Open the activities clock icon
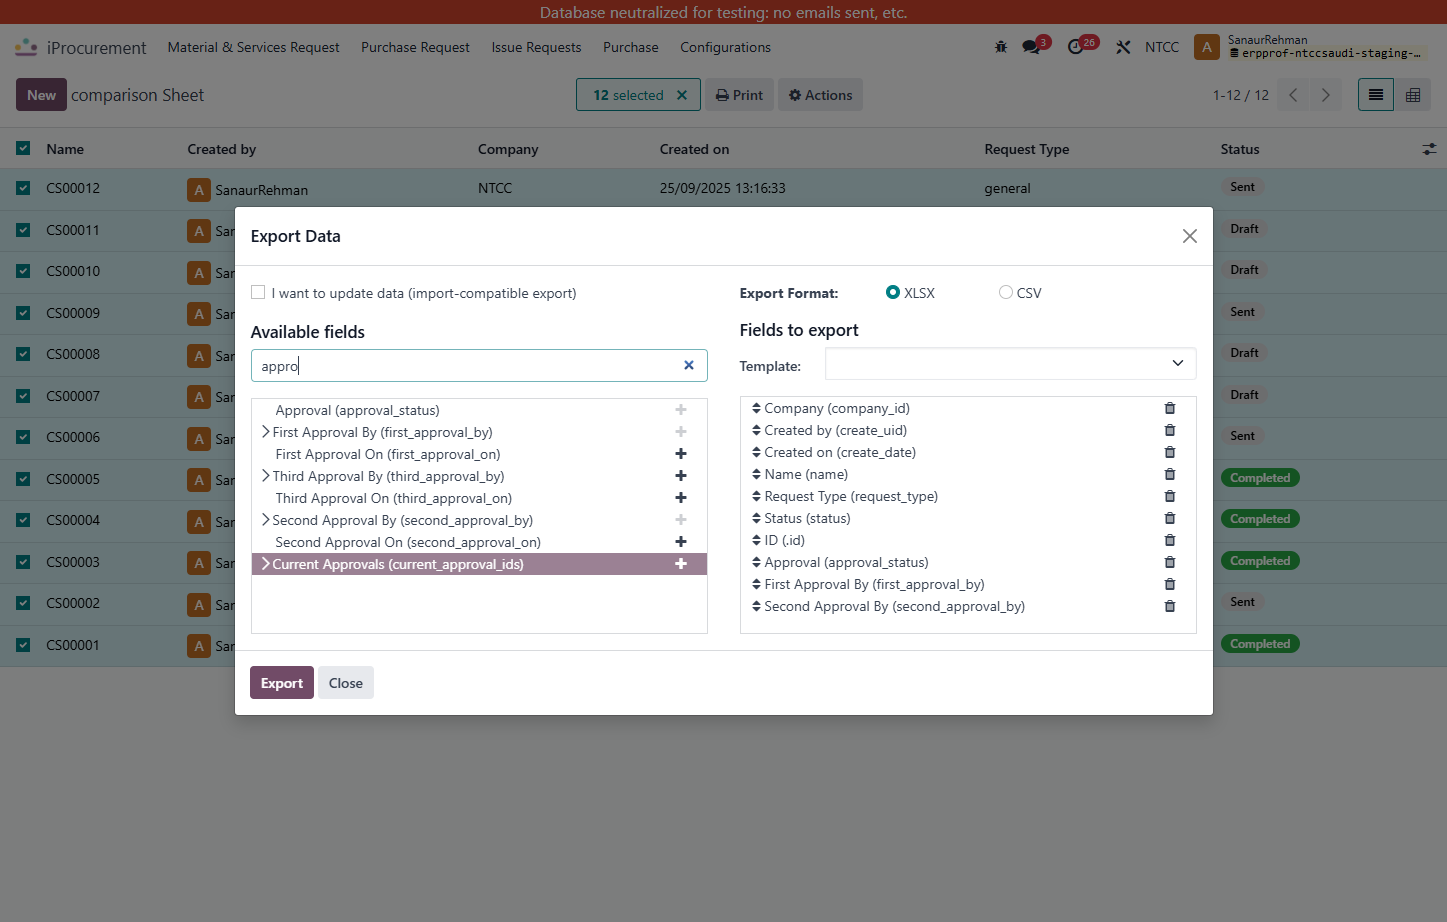The image size is (1447, 922). point(1076,47)
